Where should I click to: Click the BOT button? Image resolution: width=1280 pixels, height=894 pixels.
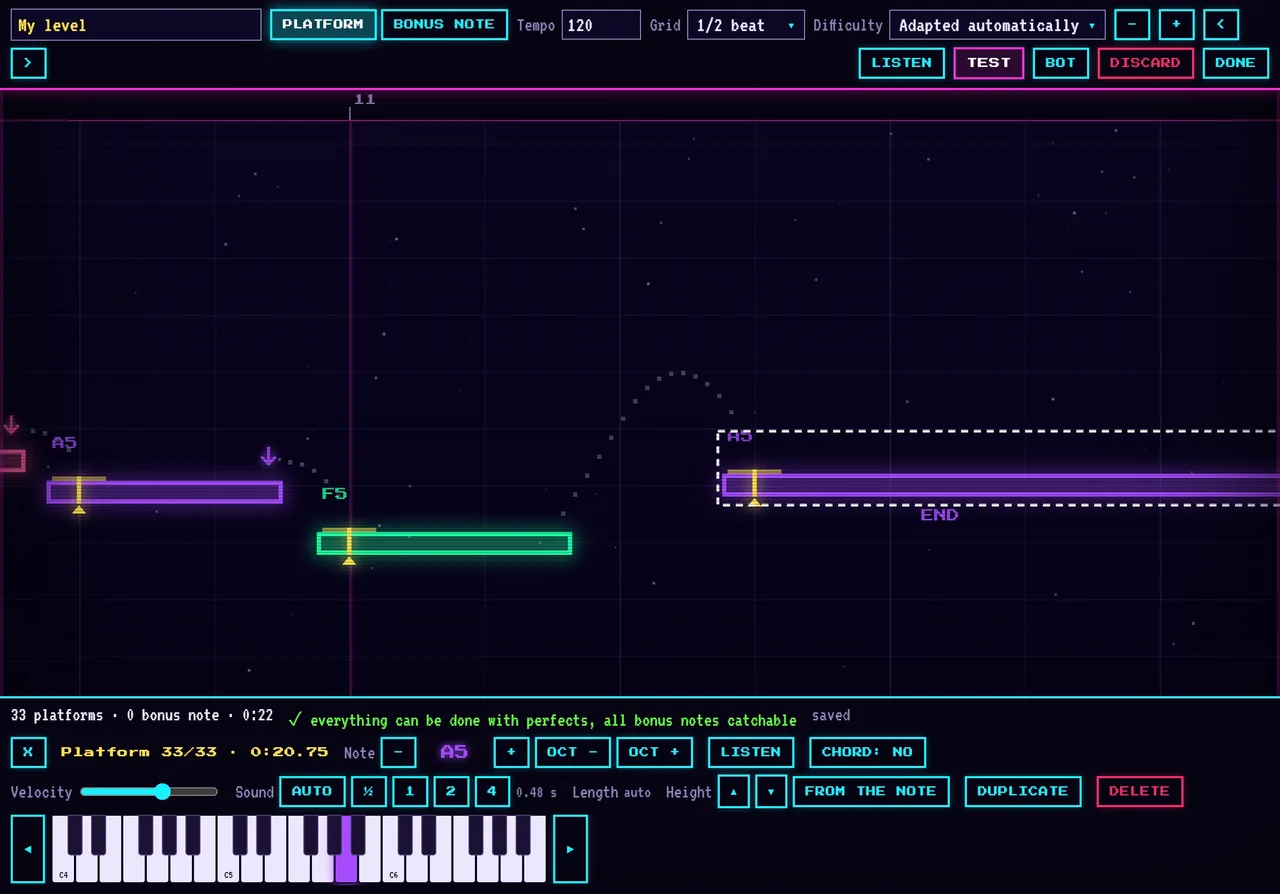click(1060, 63)
